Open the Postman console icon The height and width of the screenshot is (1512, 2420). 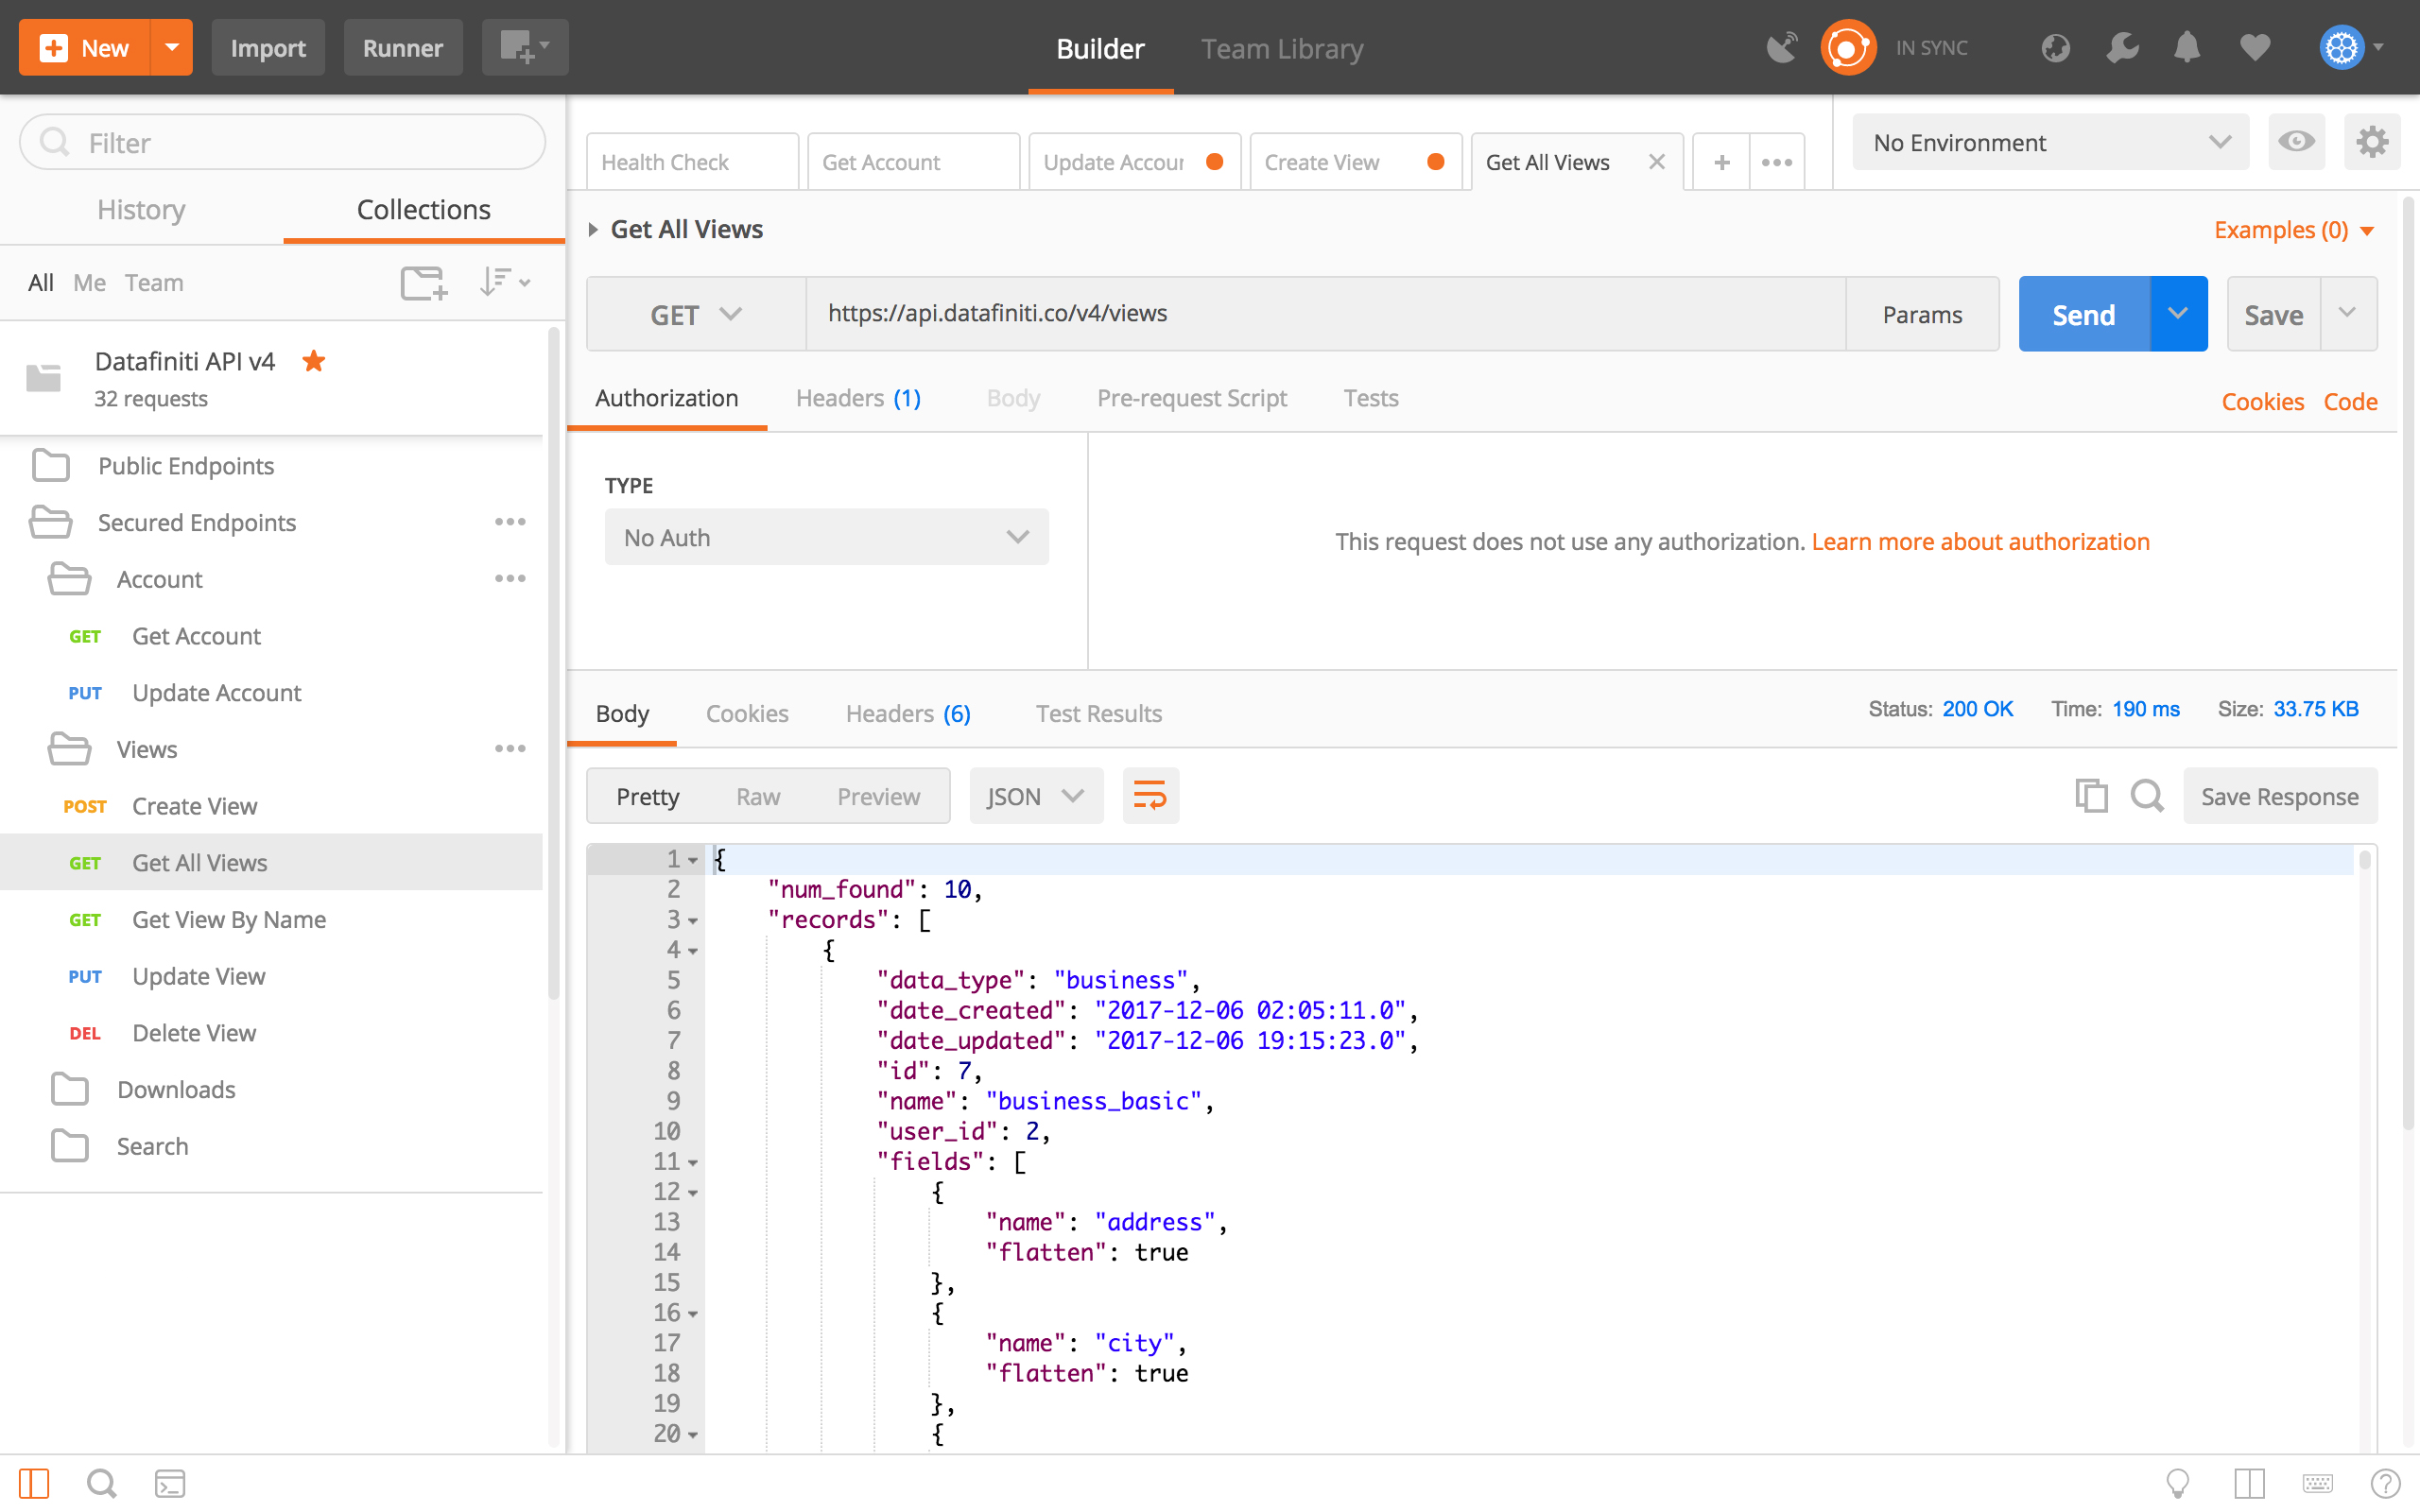click(170, 1484)
